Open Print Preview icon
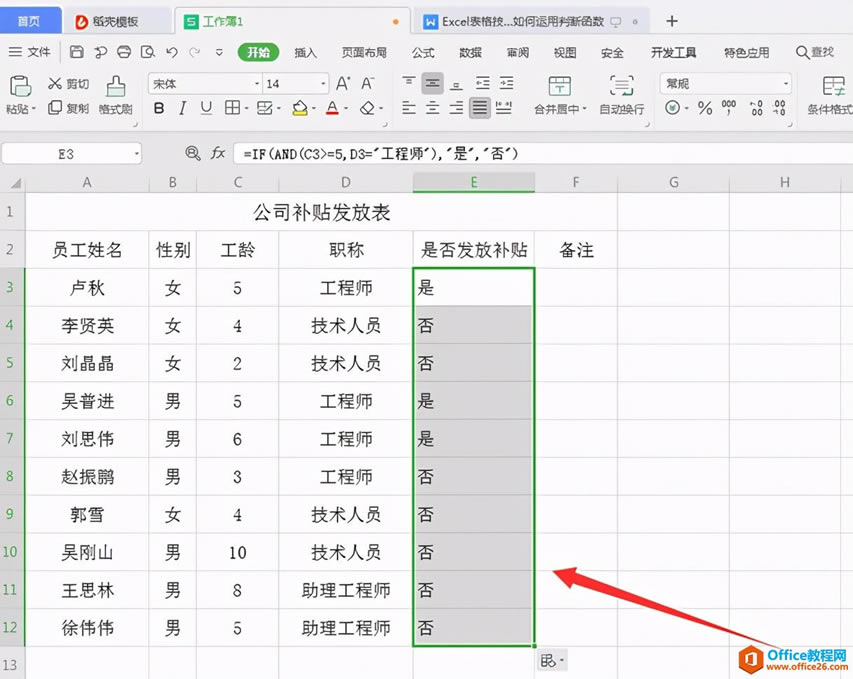The height and width of the screenshot is (679, 853). pos(147,52)
